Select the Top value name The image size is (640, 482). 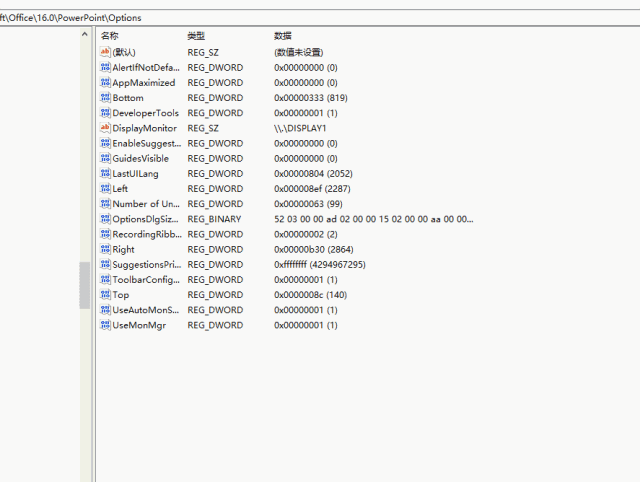coord(120,295)
